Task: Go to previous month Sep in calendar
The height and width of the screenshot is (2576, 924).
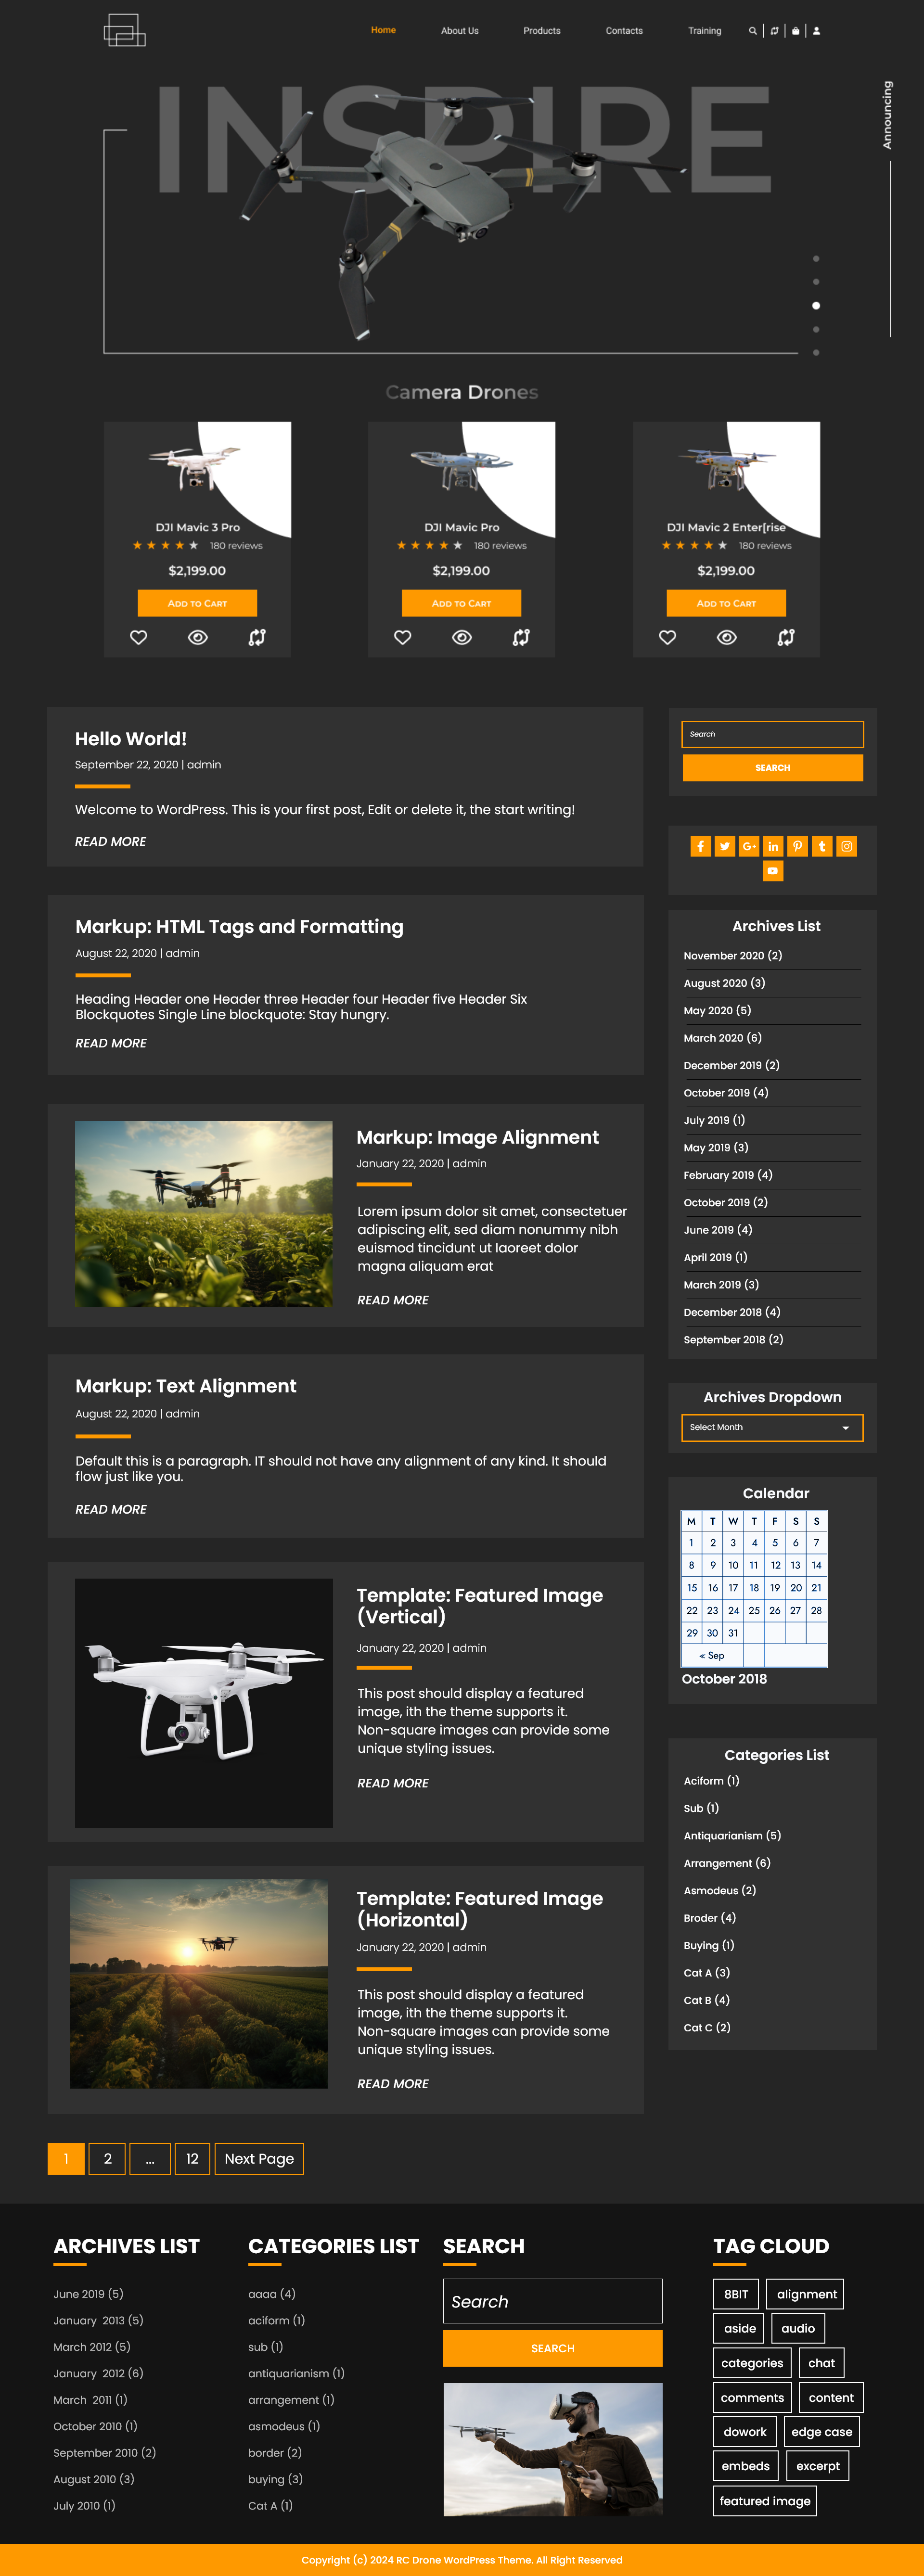Action: point(712,1656)
